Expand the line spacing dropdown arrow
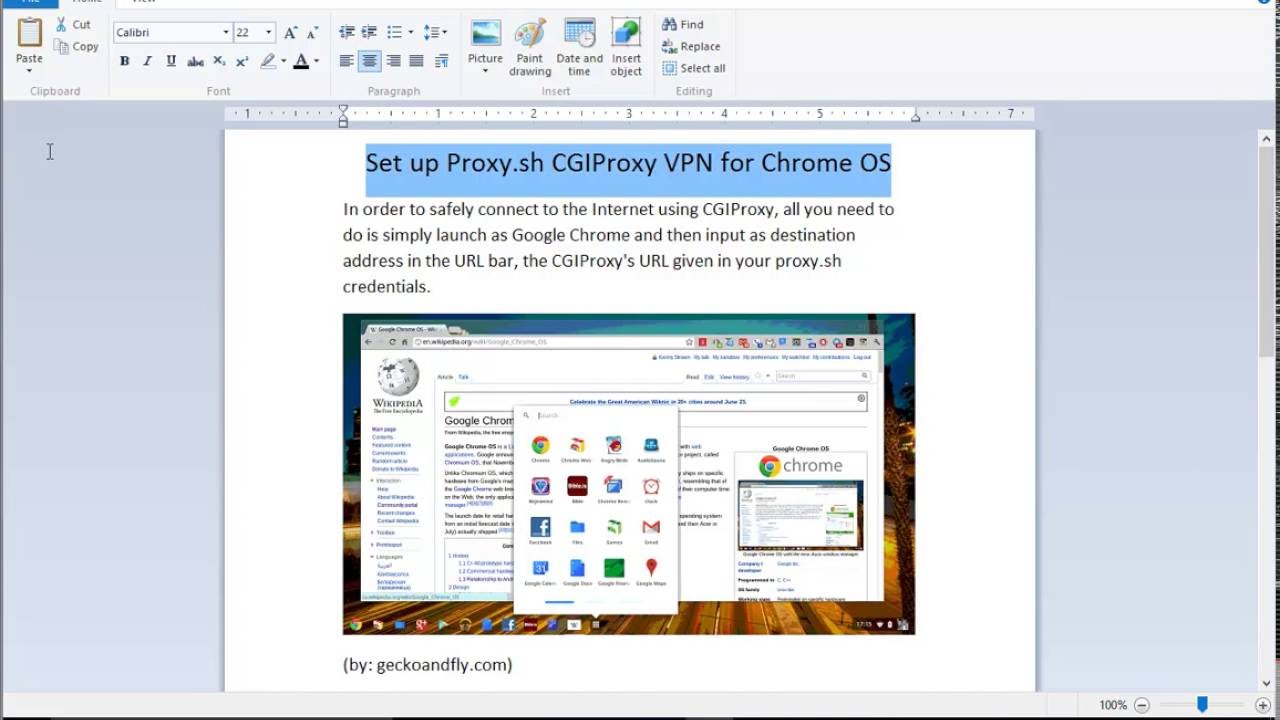Viewport: 1280px width, 720px height. [444, 33]
